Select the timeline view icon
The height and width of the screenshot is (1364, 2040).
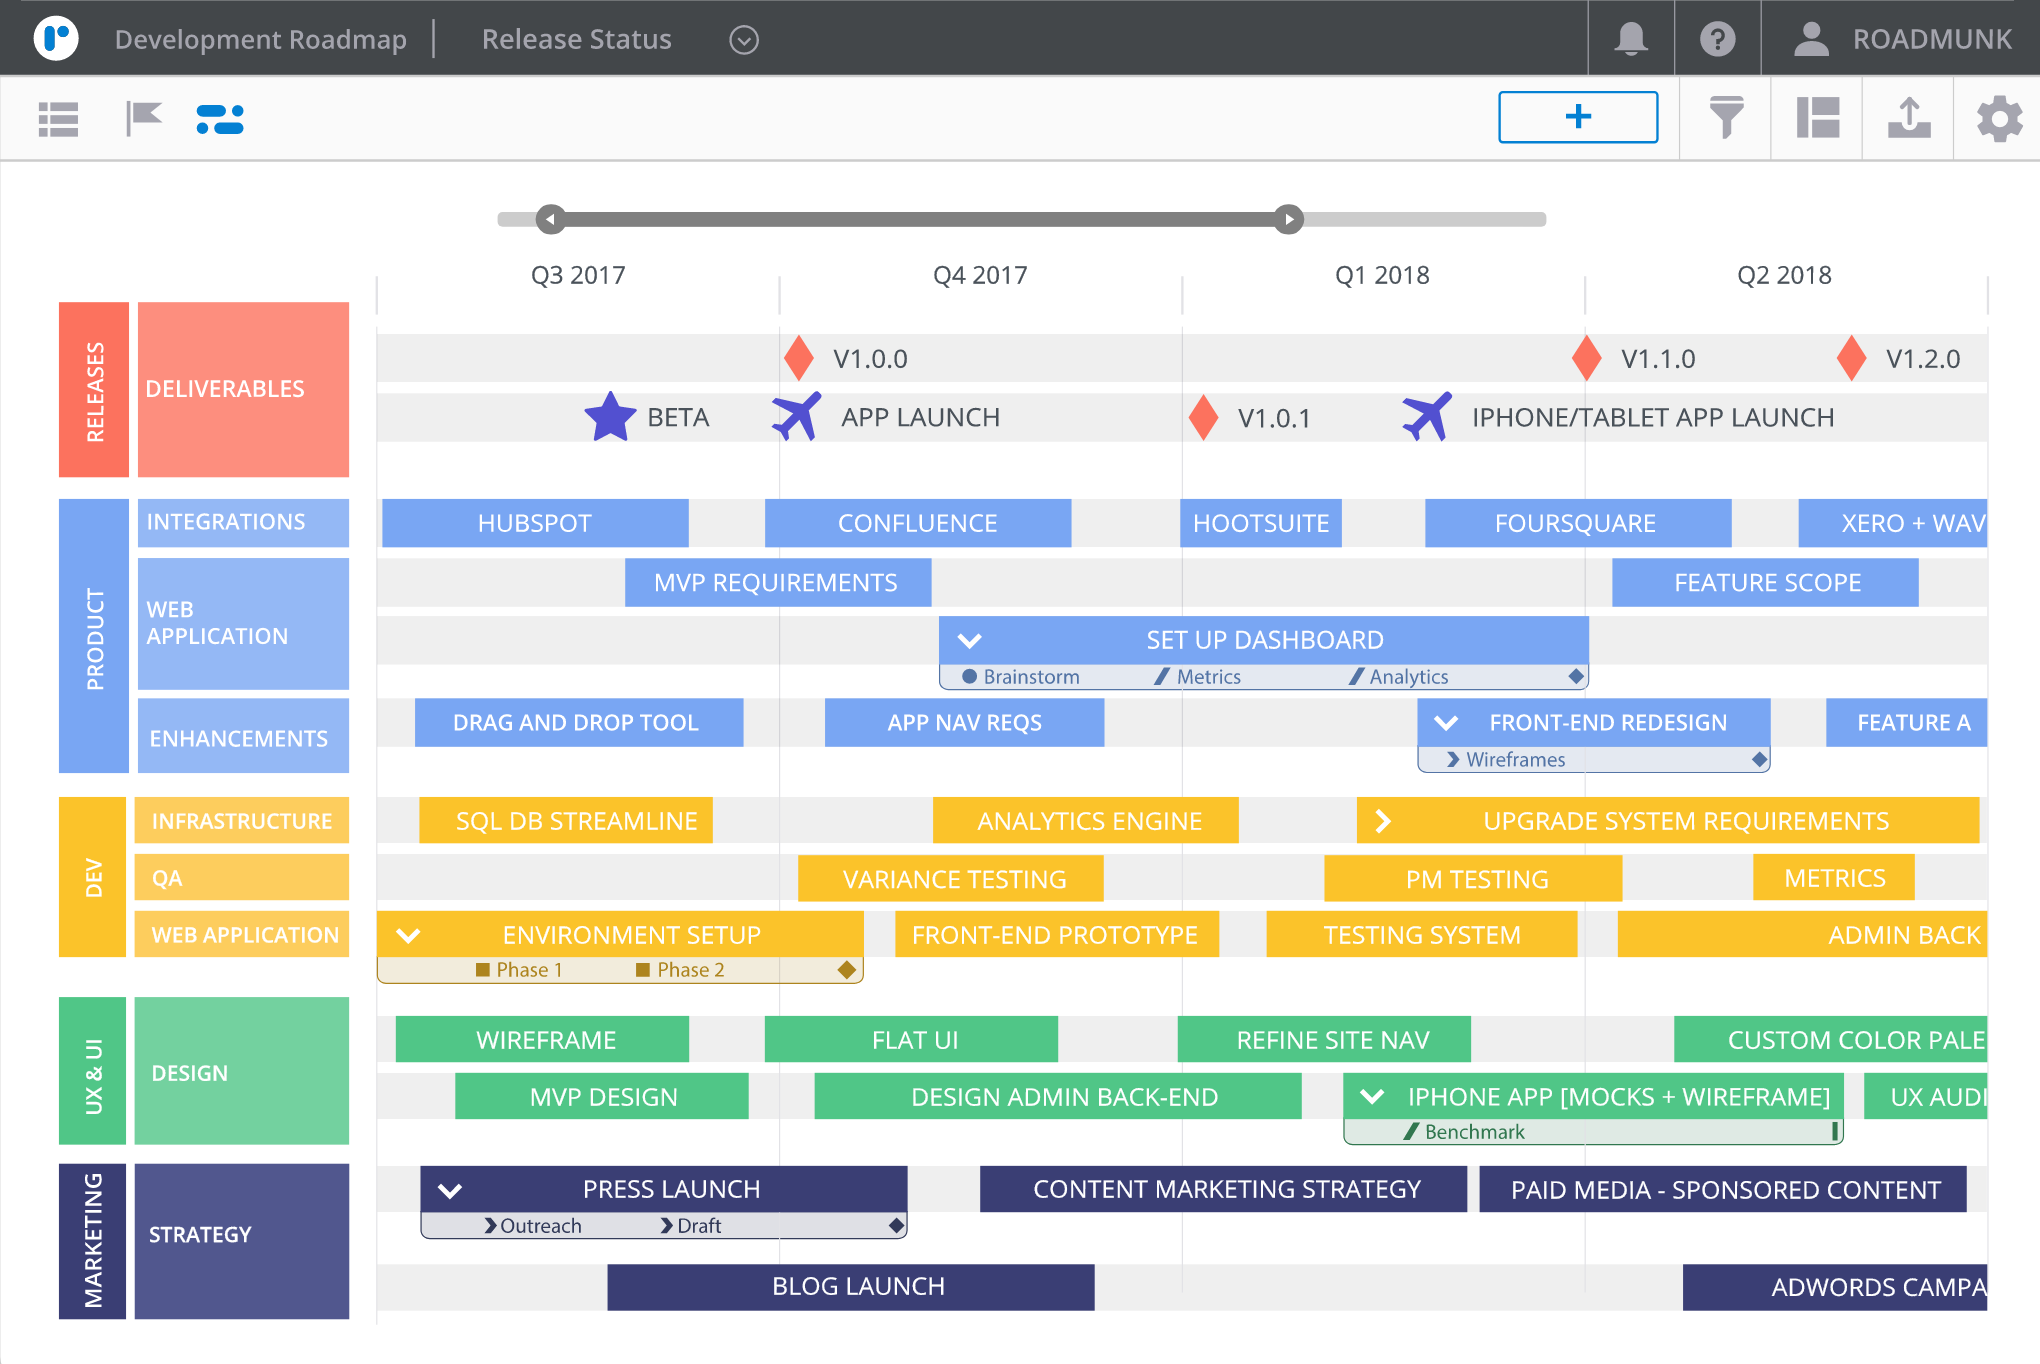220,119
